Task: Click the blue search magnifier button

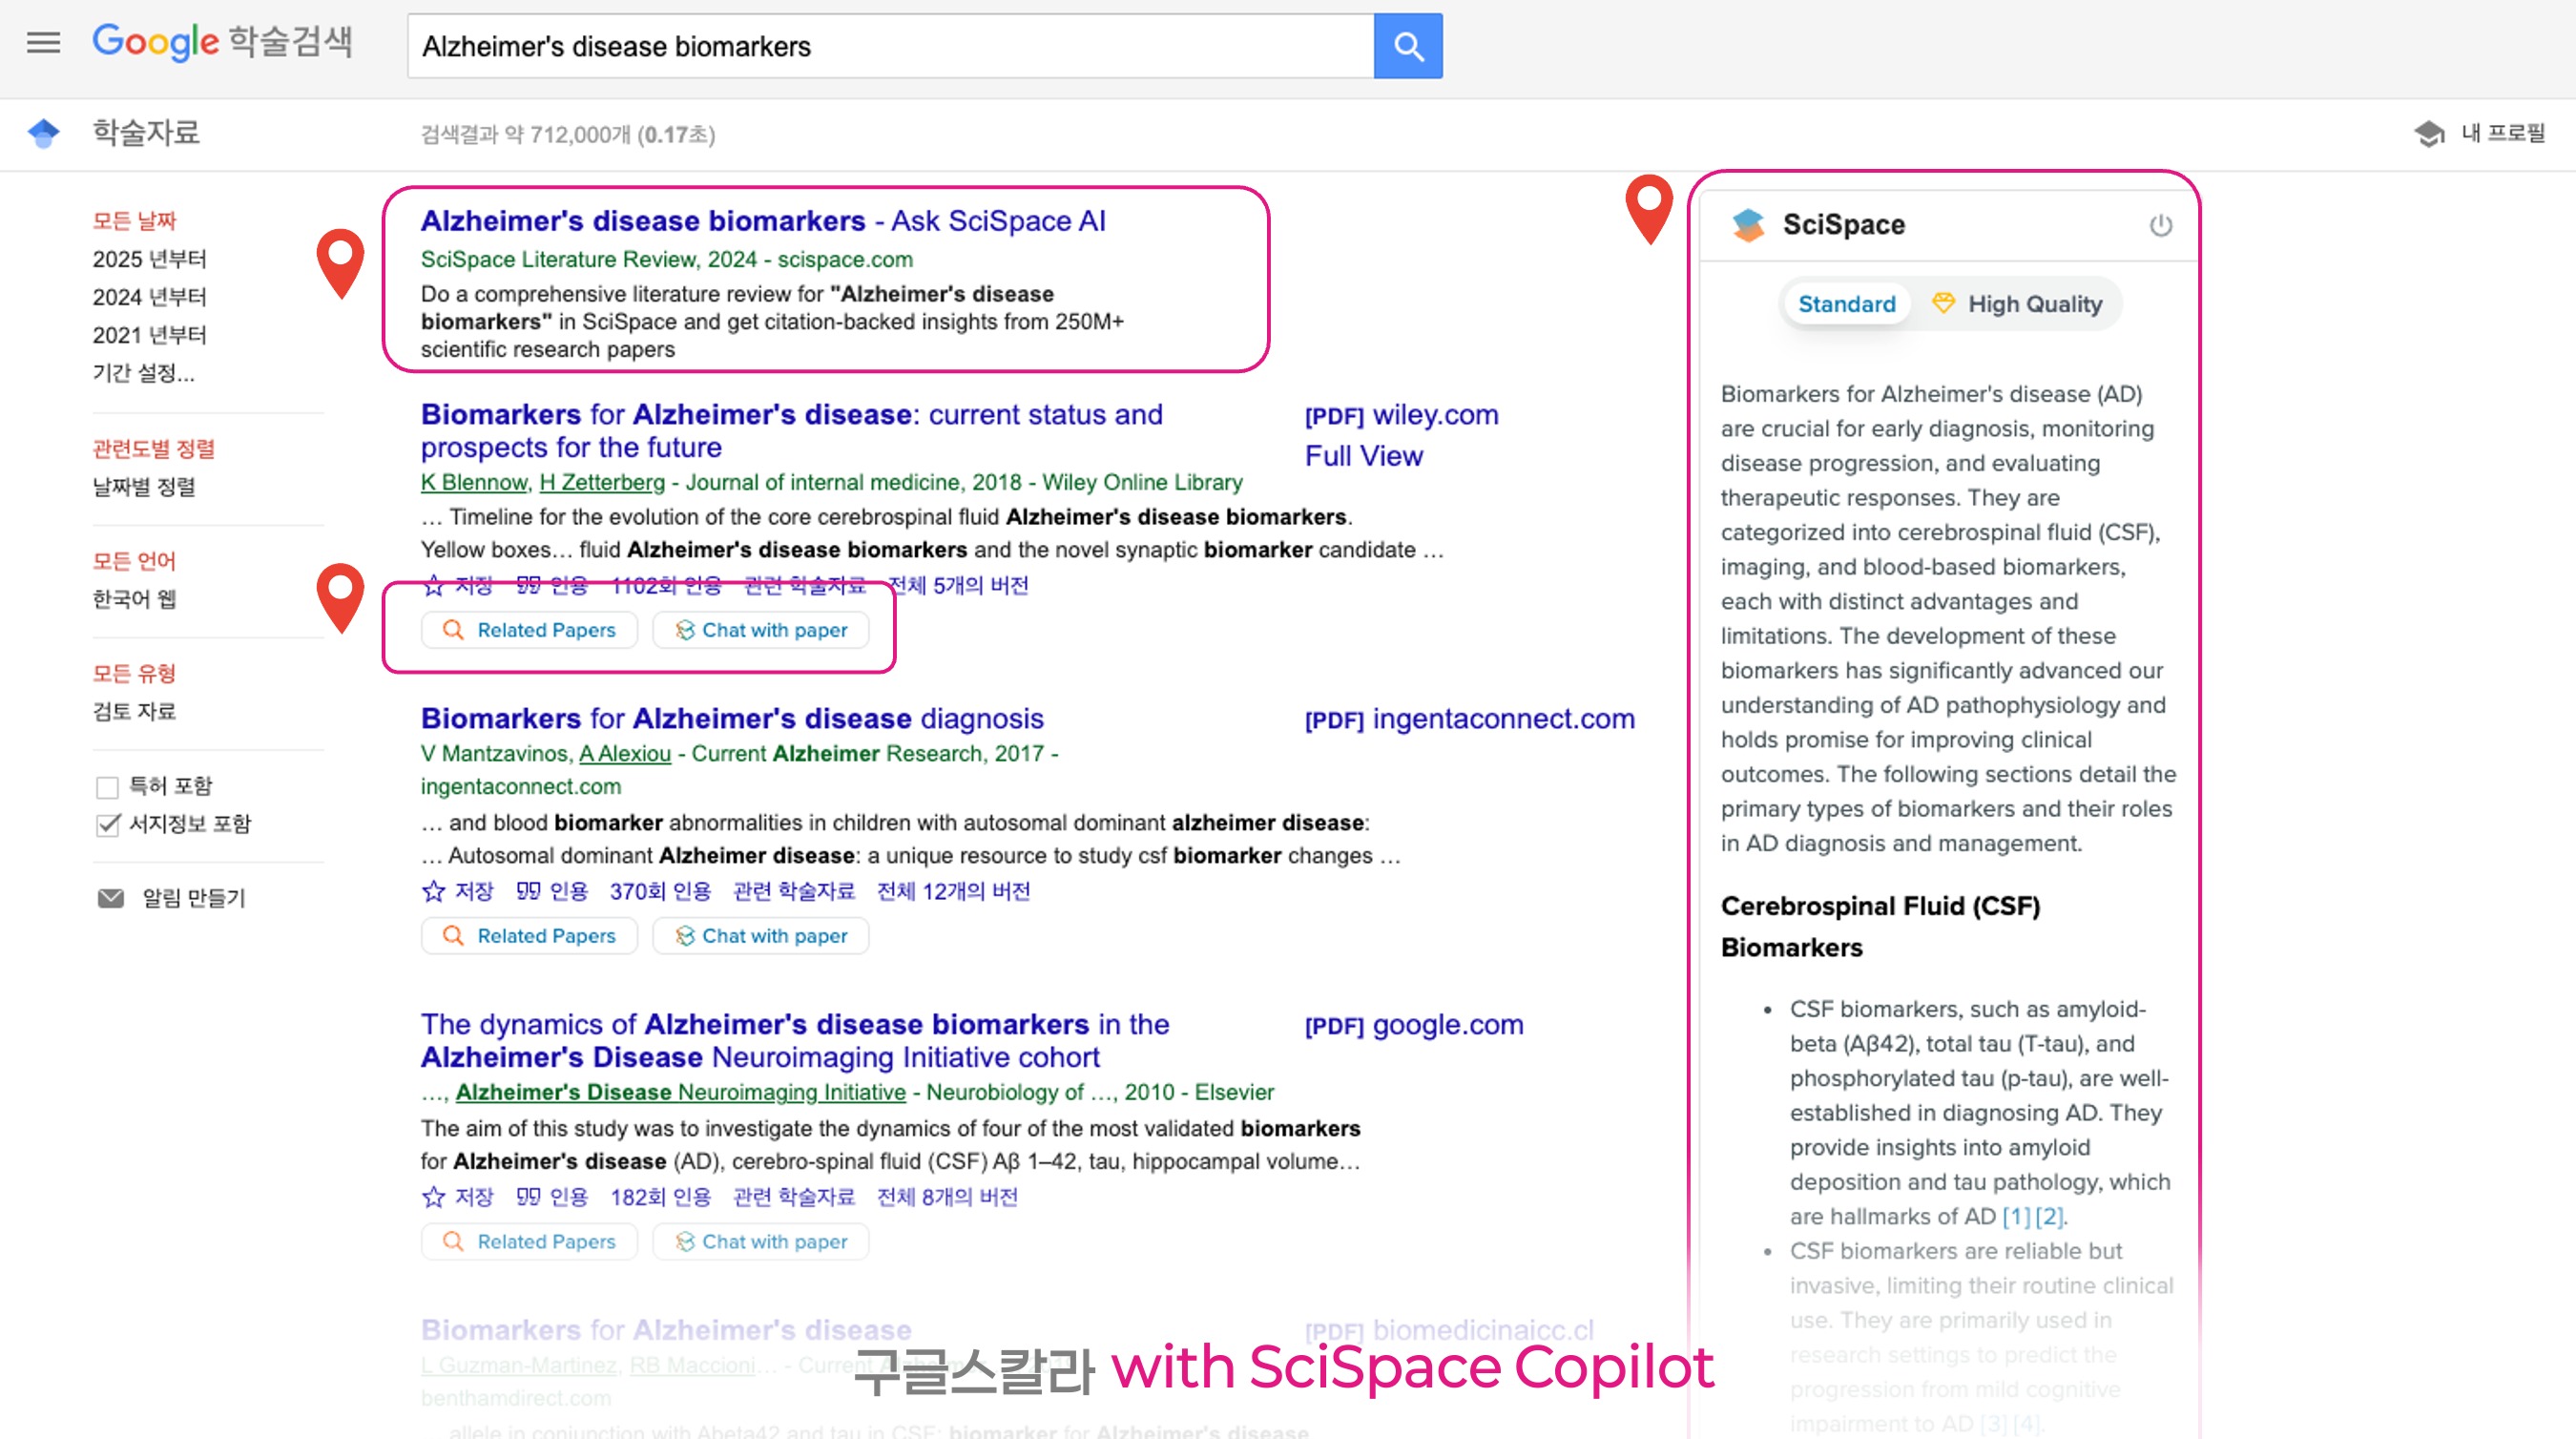Action: [1407, 46]
